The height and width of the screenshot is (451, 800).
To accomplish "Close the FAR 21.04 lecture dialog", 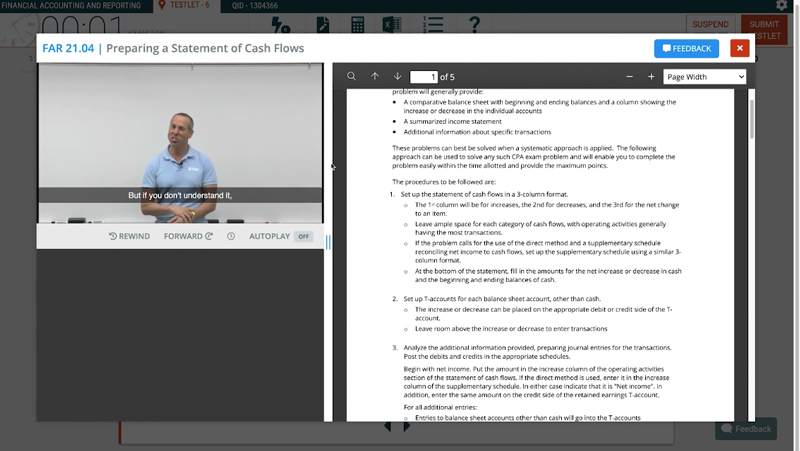I will tap(739, 48).
